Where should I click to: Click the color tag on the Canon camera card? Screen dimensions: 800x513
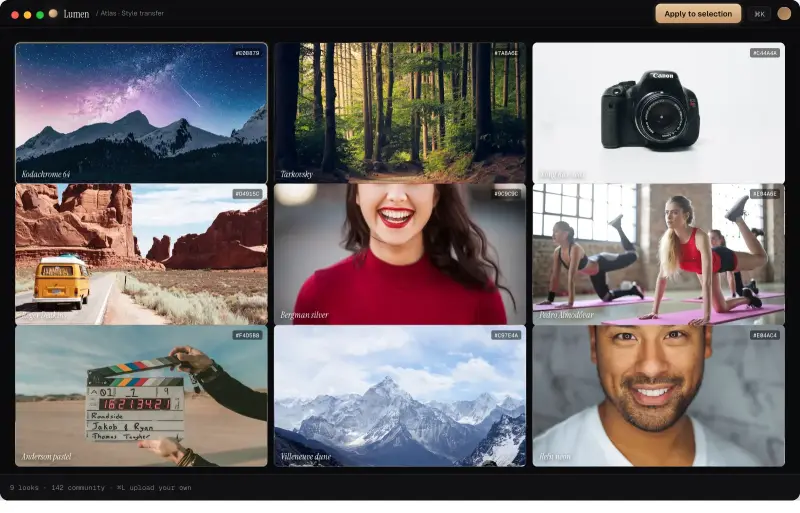pyautogui.click(x=764, y=53)
